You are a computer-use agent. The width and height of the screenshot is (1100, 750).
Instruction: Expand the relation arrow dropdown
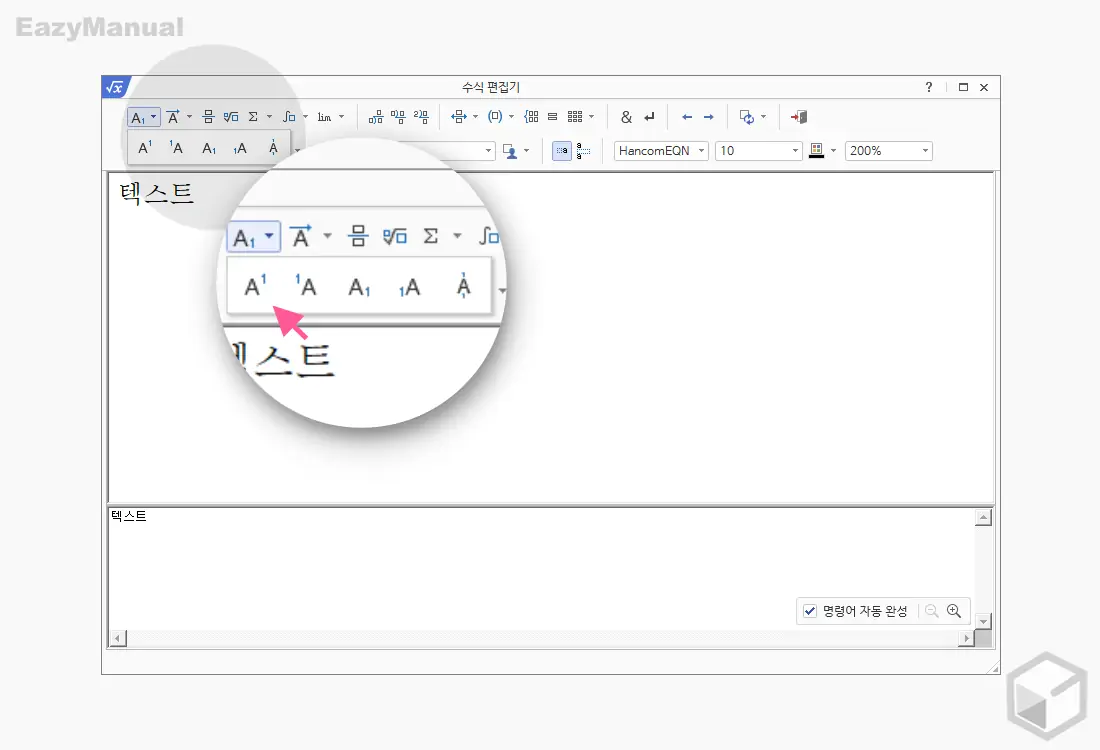coord(476,117)
